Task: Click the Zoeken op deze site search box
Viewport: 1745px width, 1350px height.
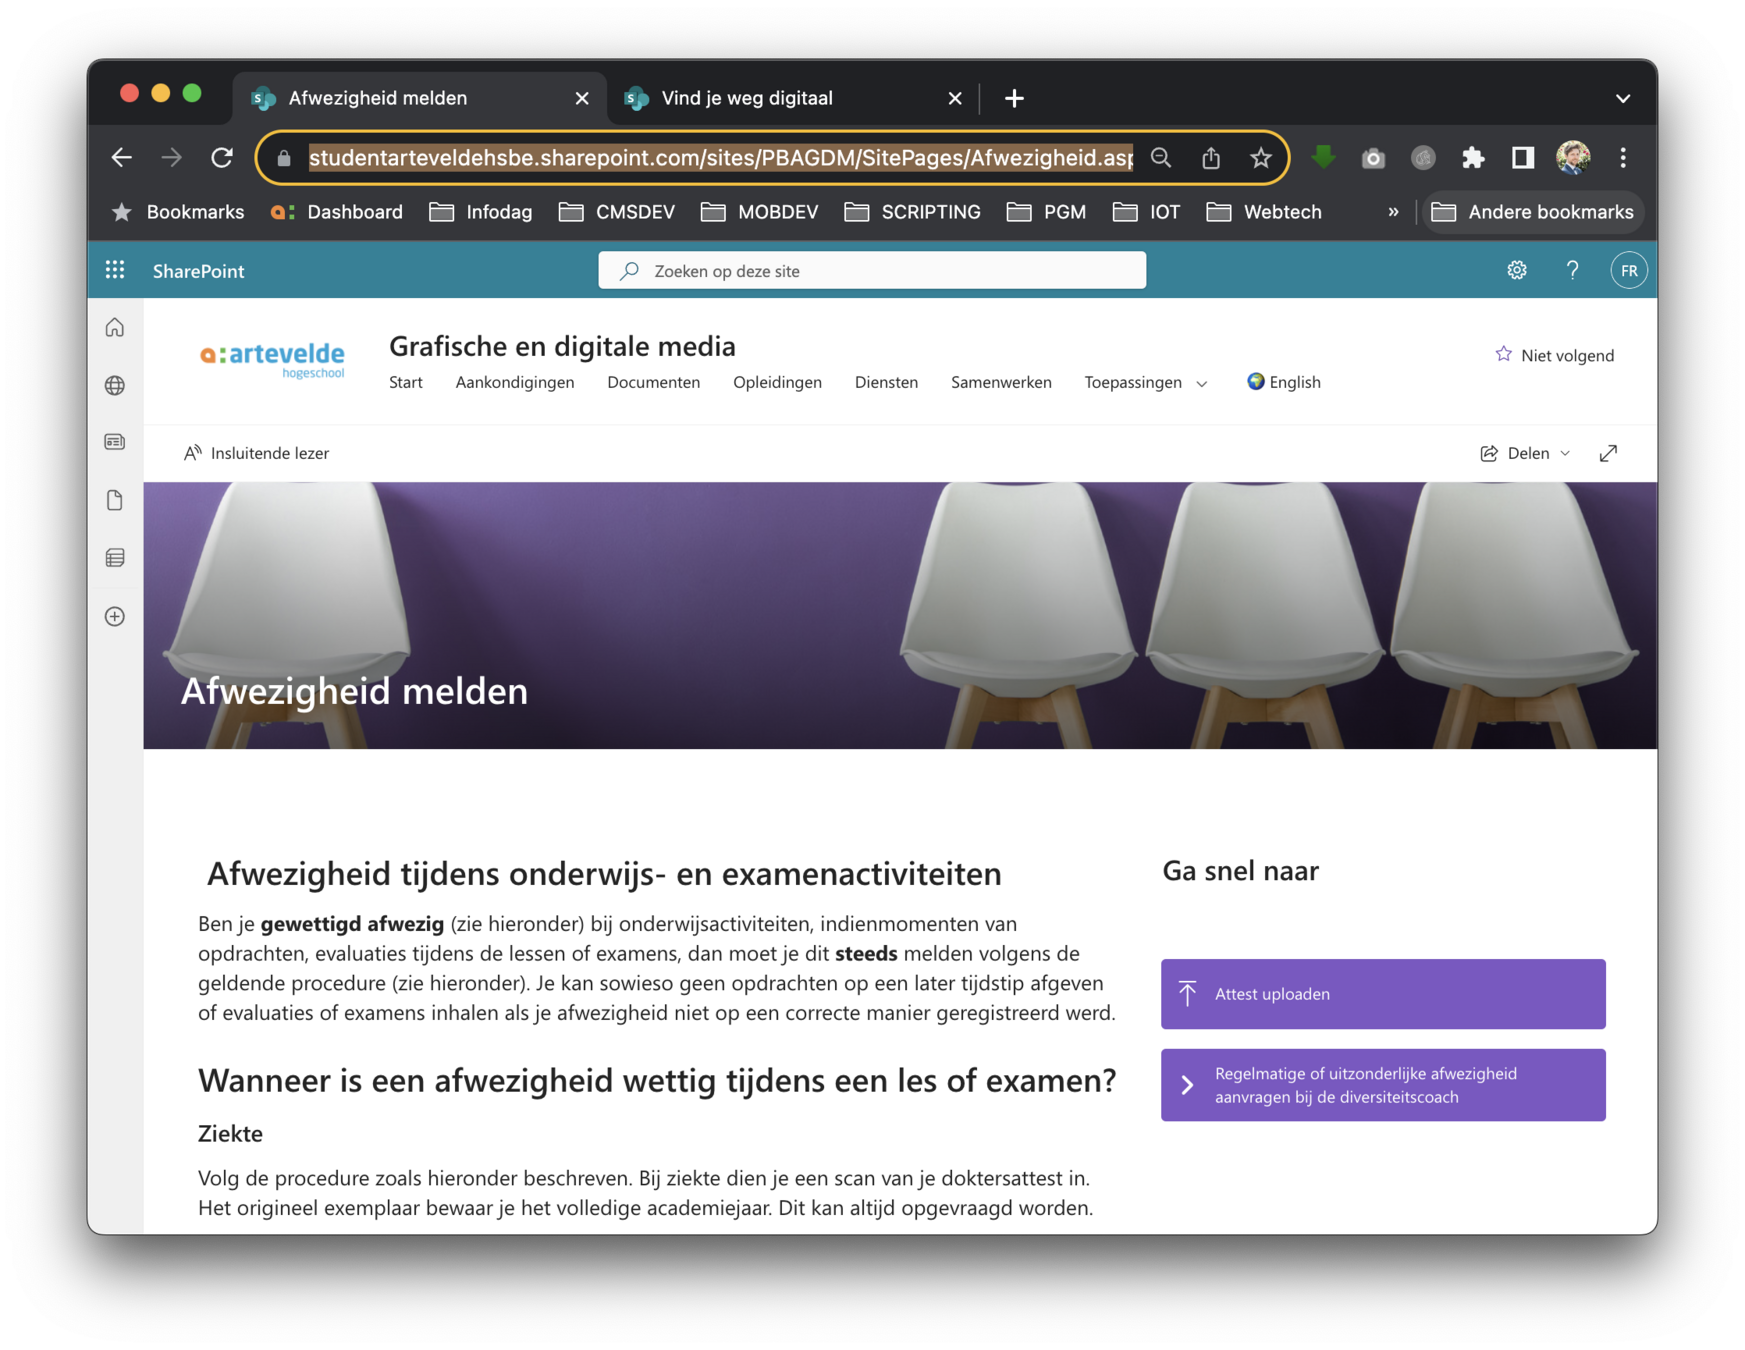Action: 872,271
